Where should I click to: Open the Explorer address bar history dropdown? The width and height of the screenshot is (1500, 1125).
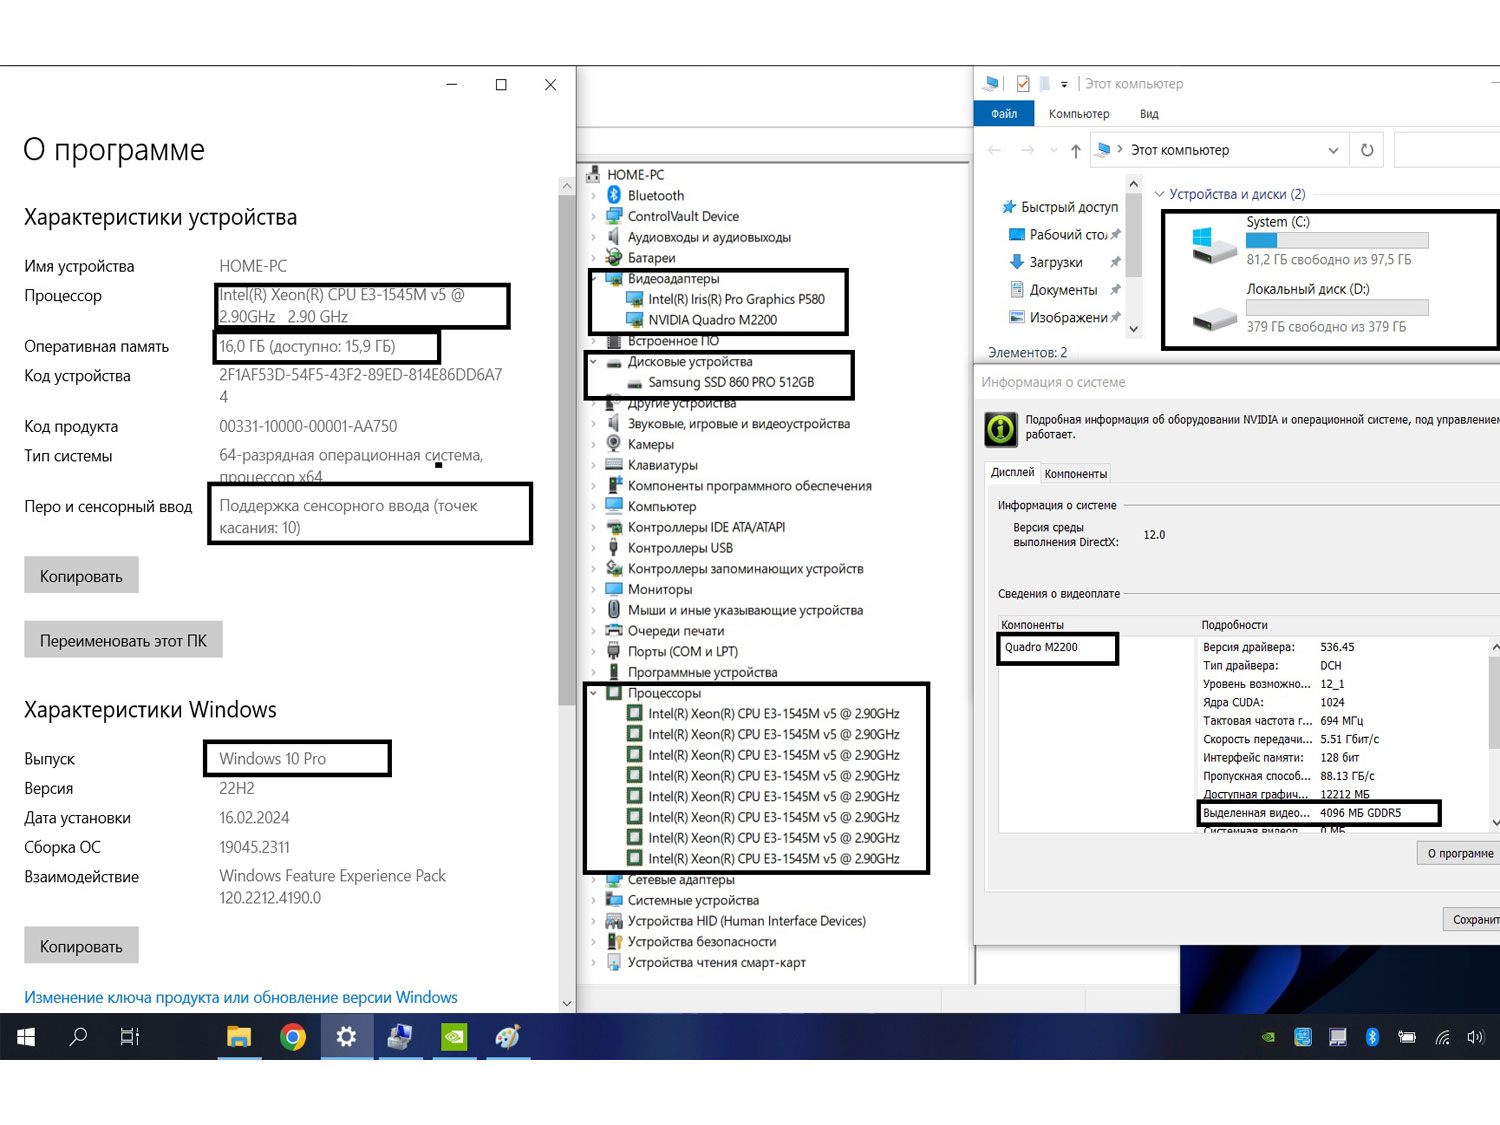[1333, 150]
